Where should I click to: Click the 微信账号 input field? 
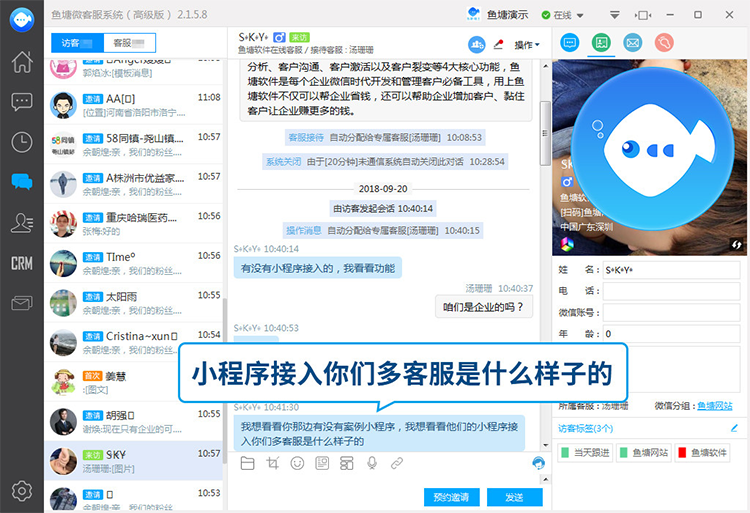(x=672, y=313)
